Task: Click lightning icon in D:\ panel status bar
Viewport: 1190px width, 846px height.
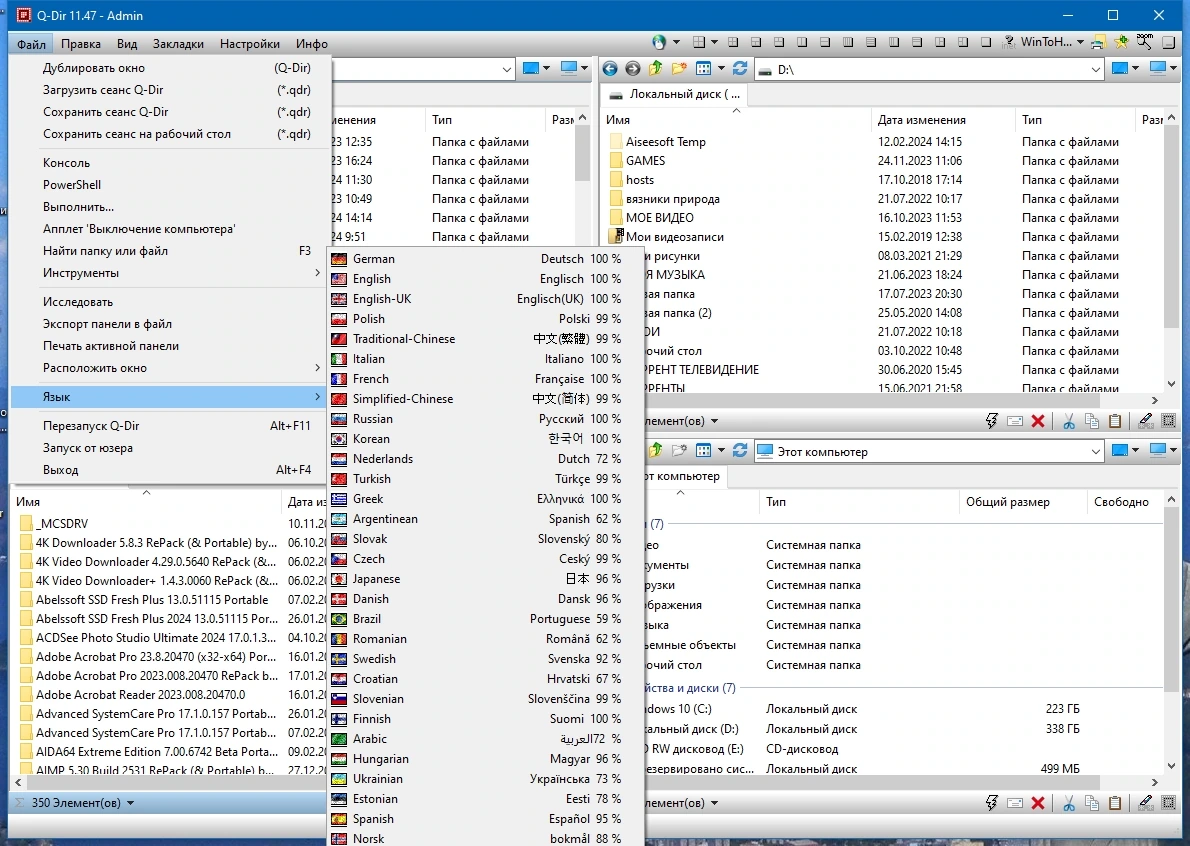Action: [x=991, y=421]
